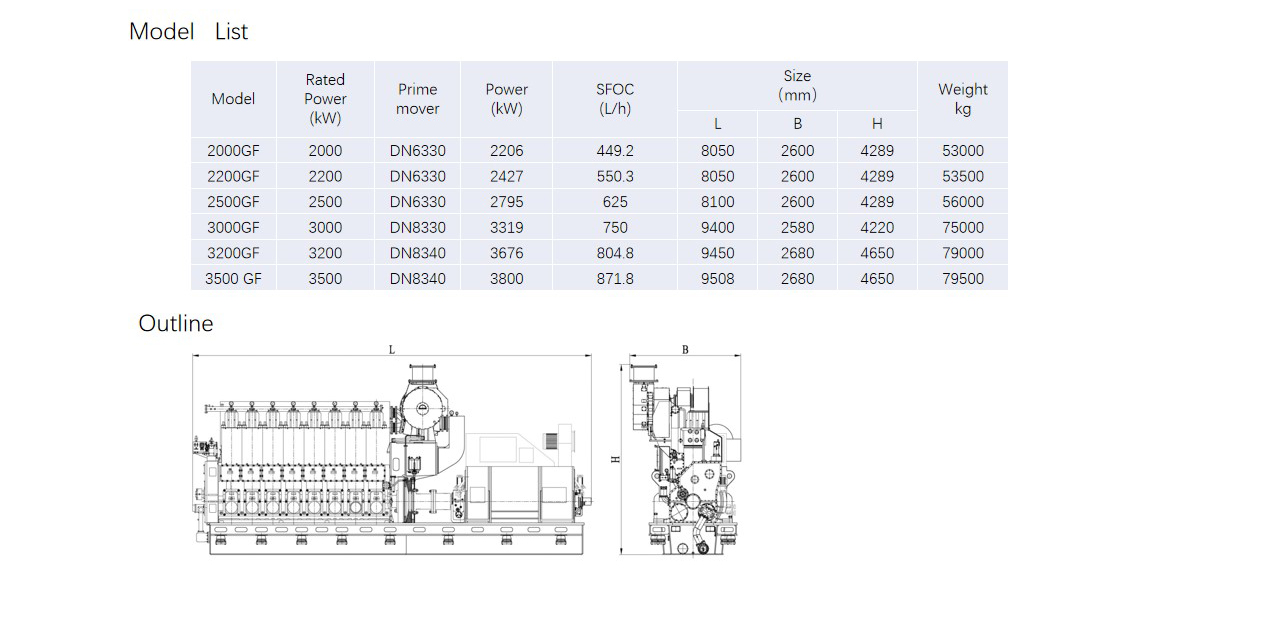Click model cell '3200GF'
Screen dimensions: 1280x633
pos(233,254)
